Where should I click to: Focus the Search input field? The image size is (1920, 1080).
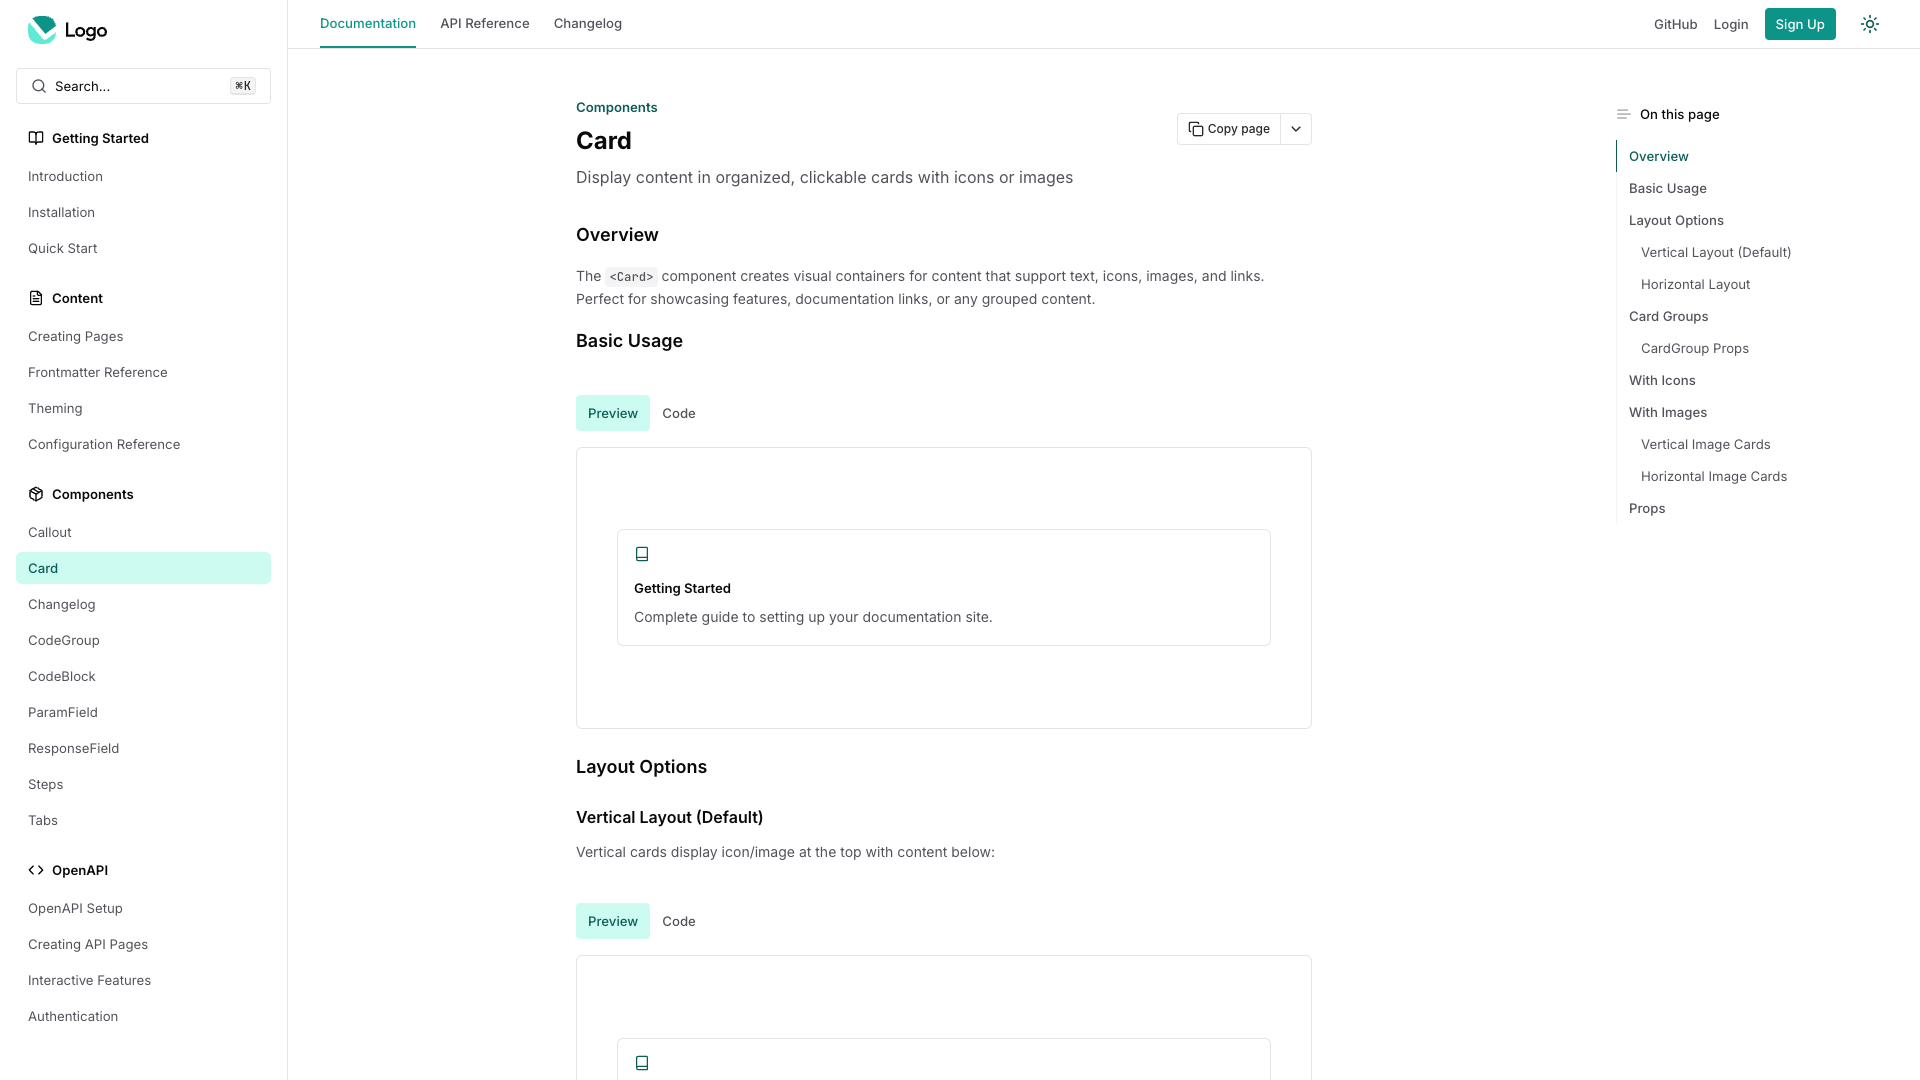click(140, 86)
